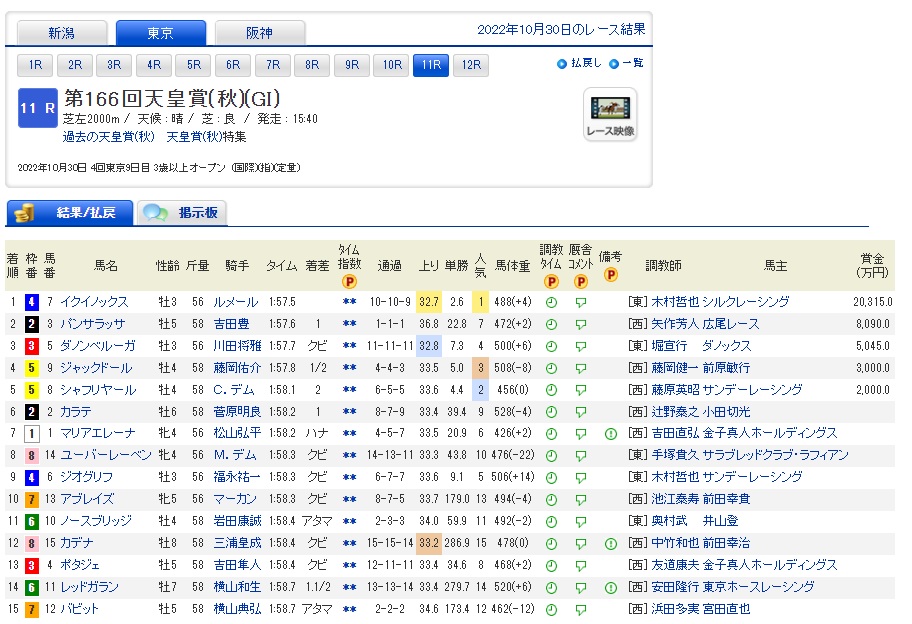
Task: Click the time index stars for ダノンベルーガ
Action: pos(349,346)
